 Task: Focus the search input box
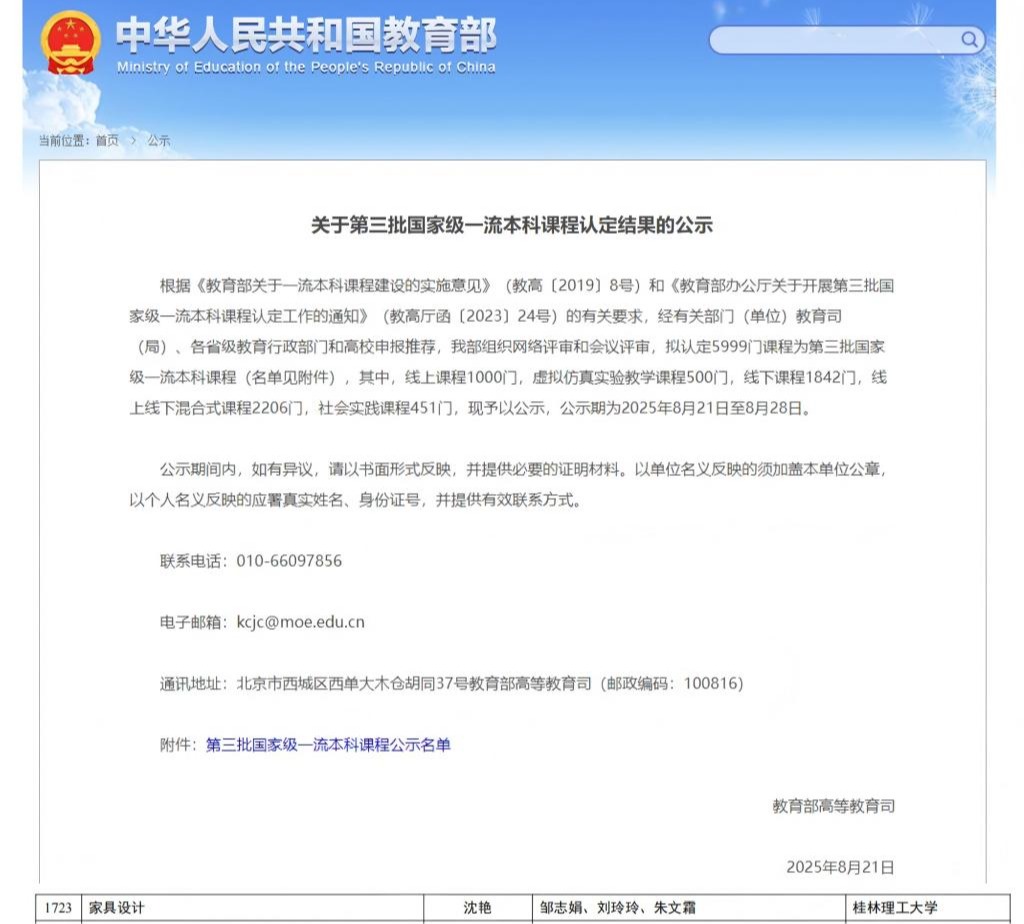835,40
